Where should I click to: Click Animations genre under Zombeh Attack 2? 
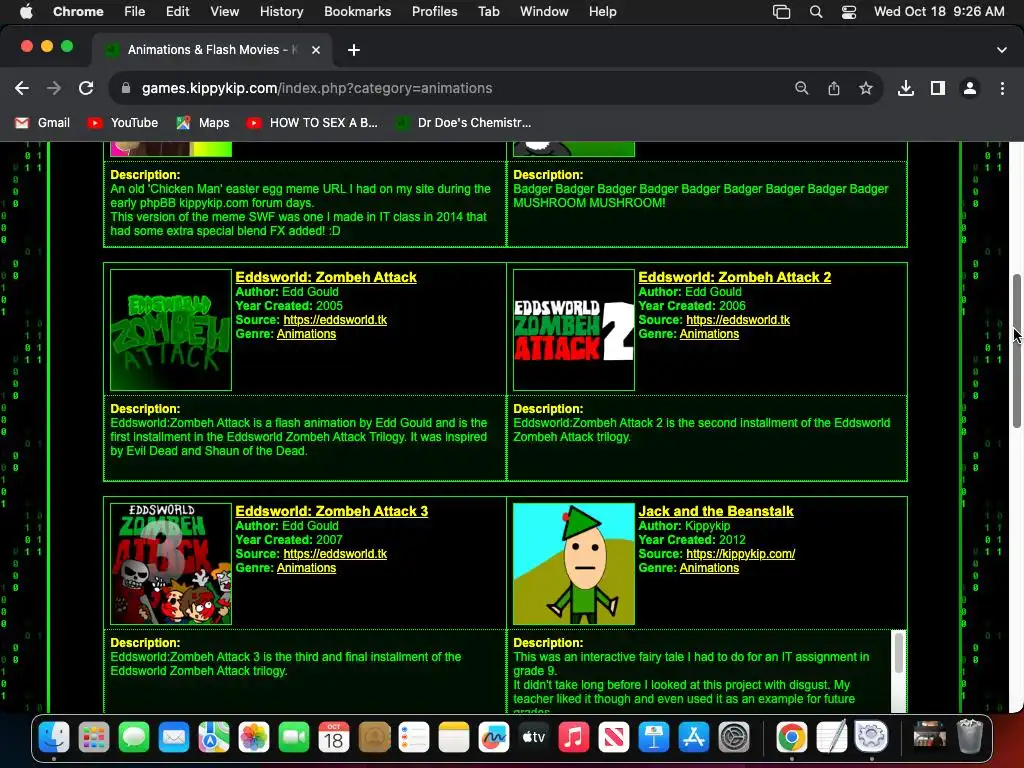(x=709, y=334)
